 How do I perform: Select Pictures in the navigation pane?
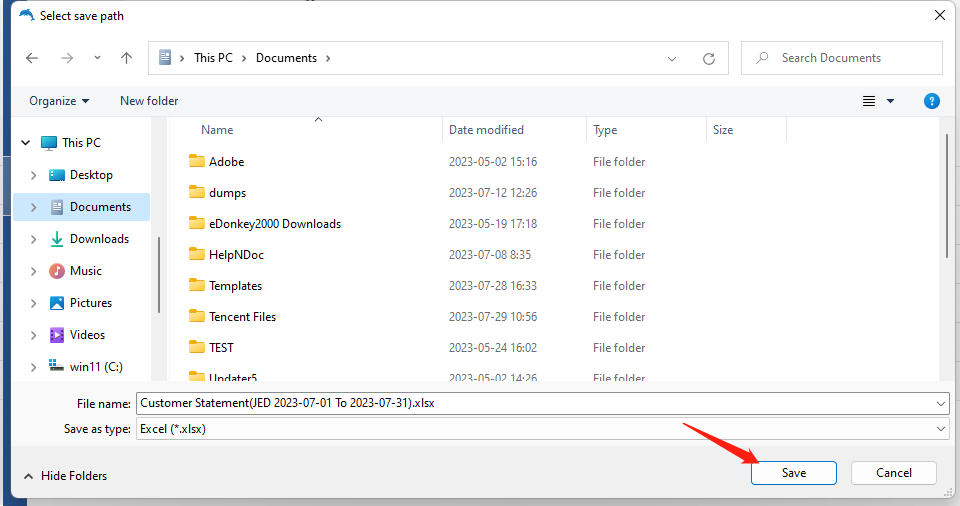click(90, 303)
